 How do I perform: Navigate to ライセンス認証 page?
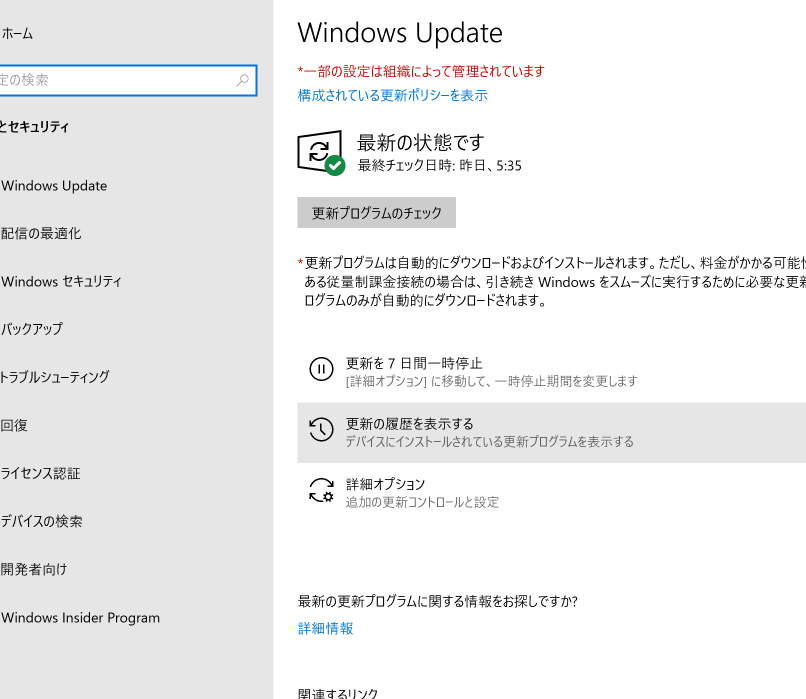coord(41,474)
